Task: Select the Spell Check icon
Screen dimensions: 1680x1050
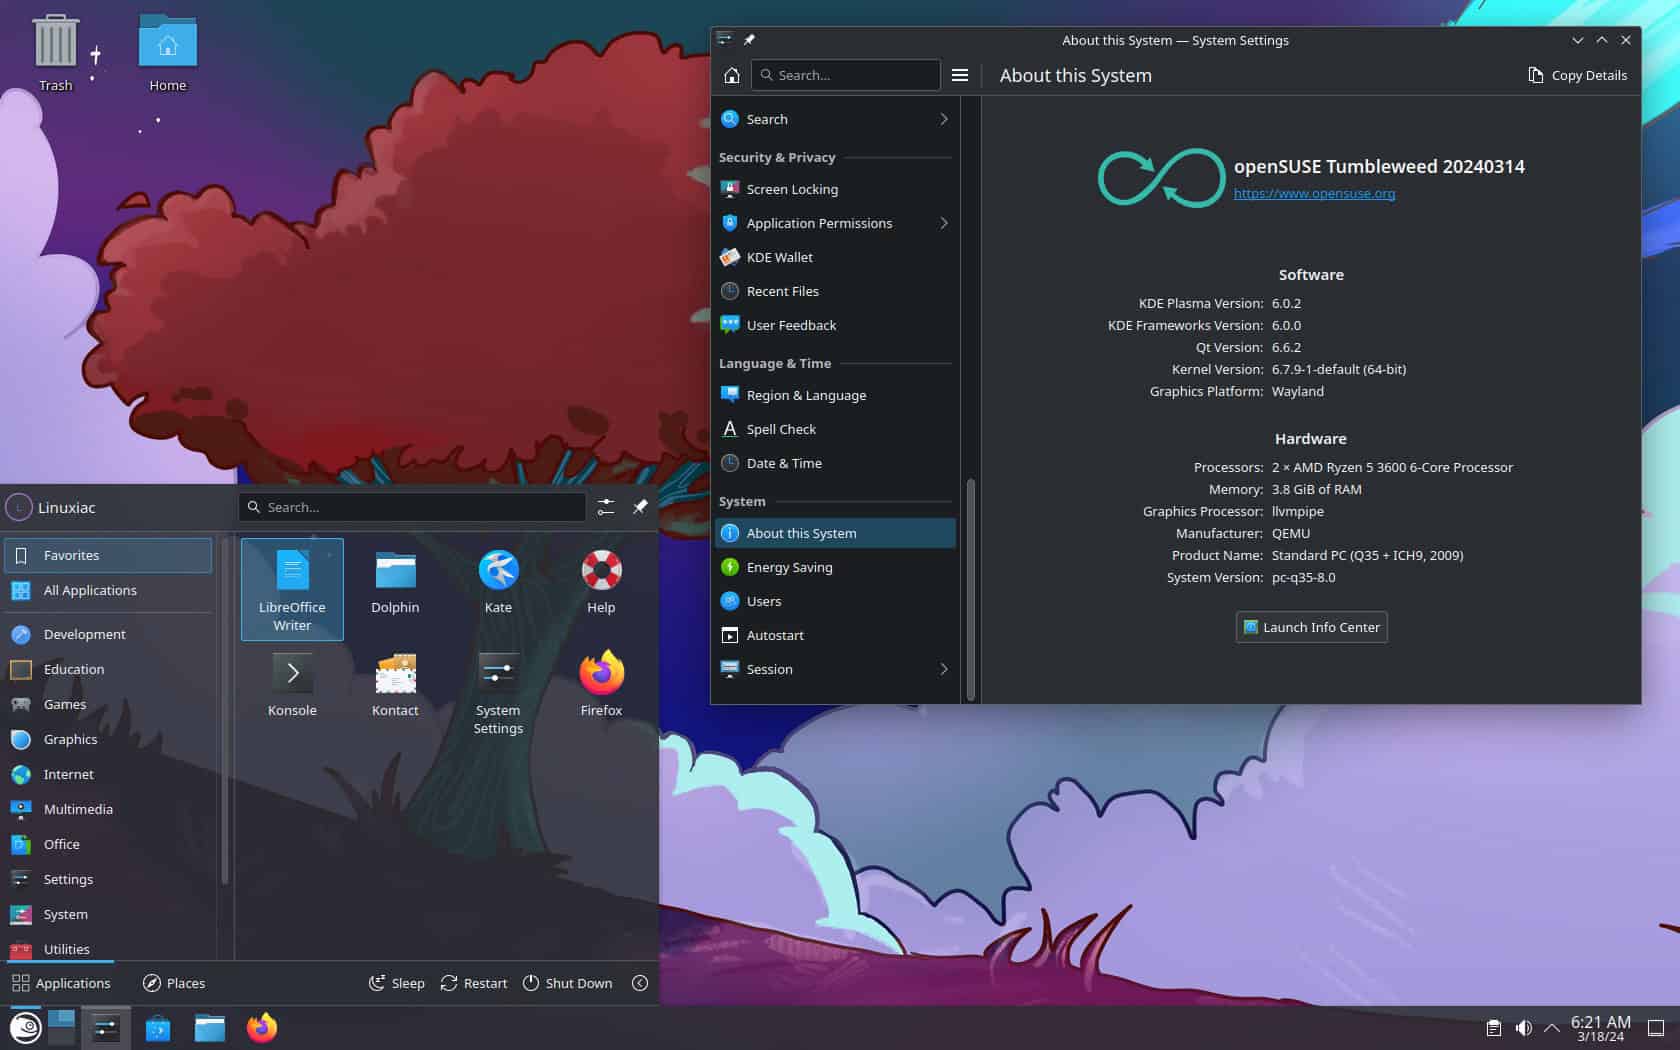Action: 729,429
